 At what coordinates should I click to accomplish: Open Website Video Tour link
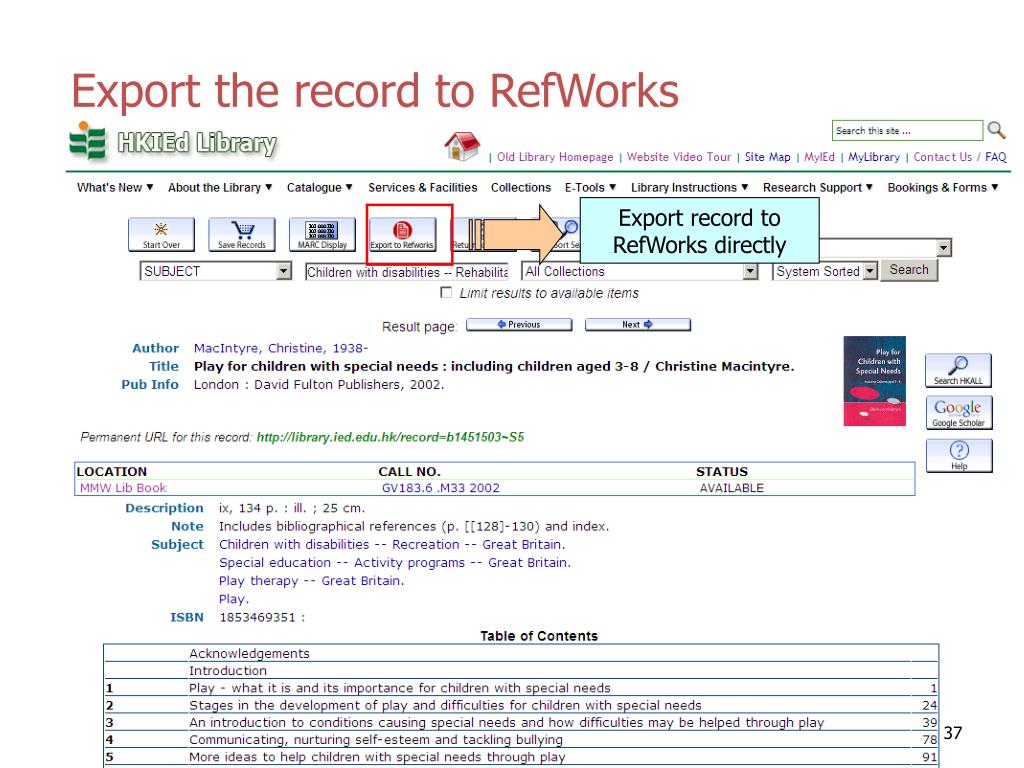coord(679,157)
